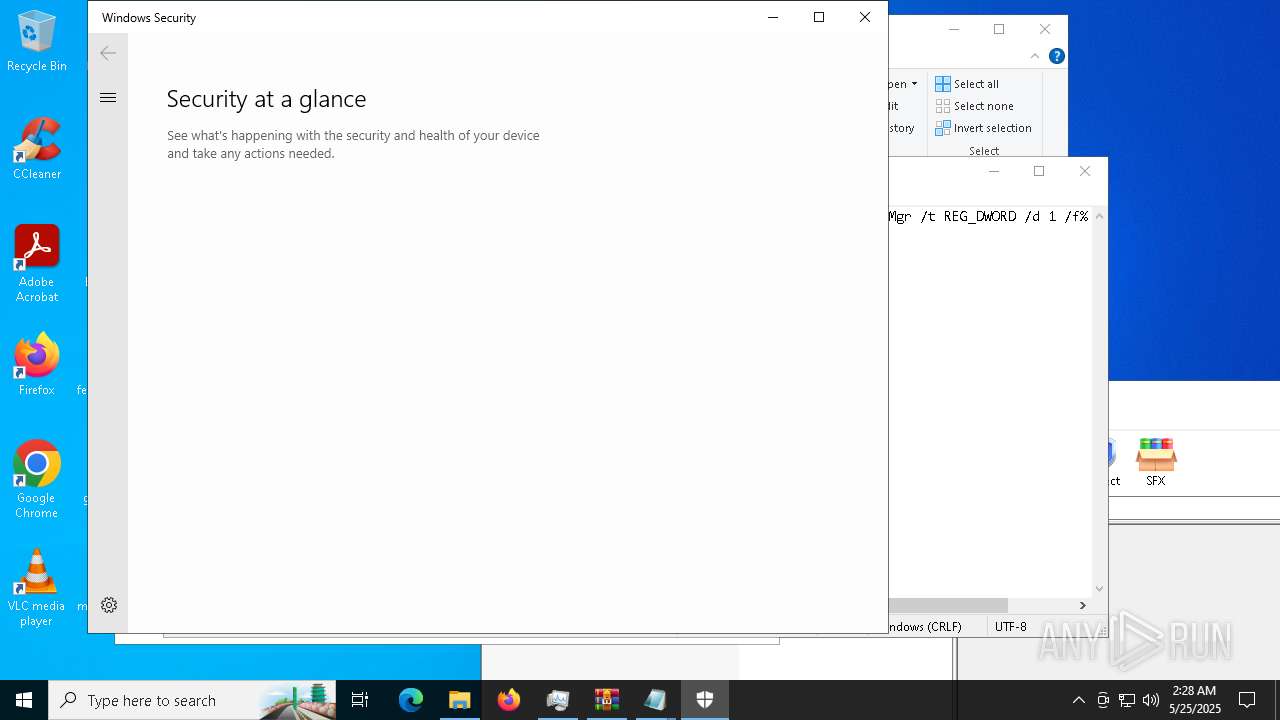The image size is (1280, 720).
Task: Go back in Windows Security
Action: click(108, 53)
